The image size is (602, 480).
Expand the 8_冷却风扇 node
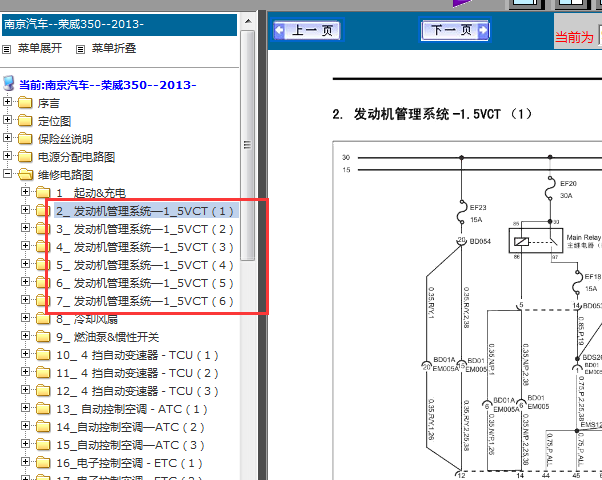(25, 318)
